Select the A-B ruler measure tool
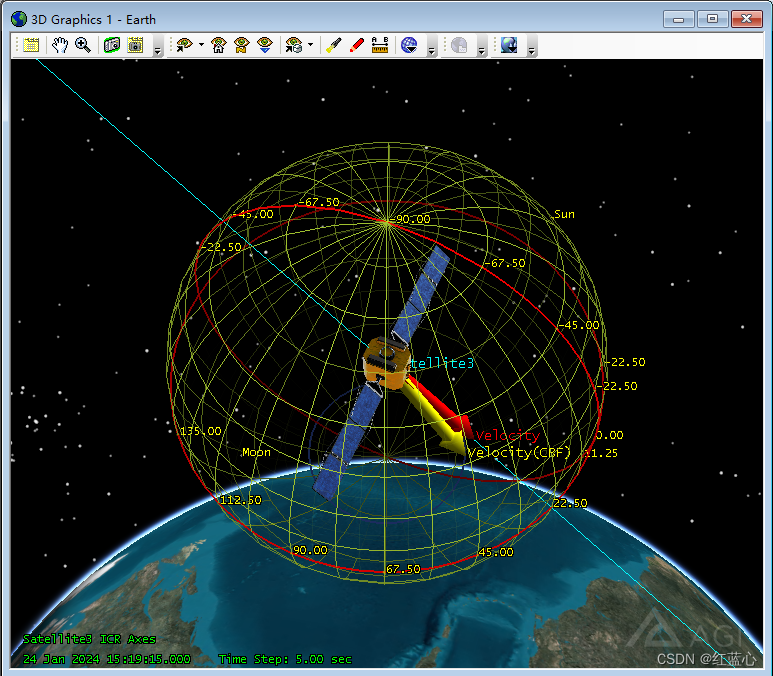The height and width of the screenshot is (676, 773). click(x=380, y=45)
